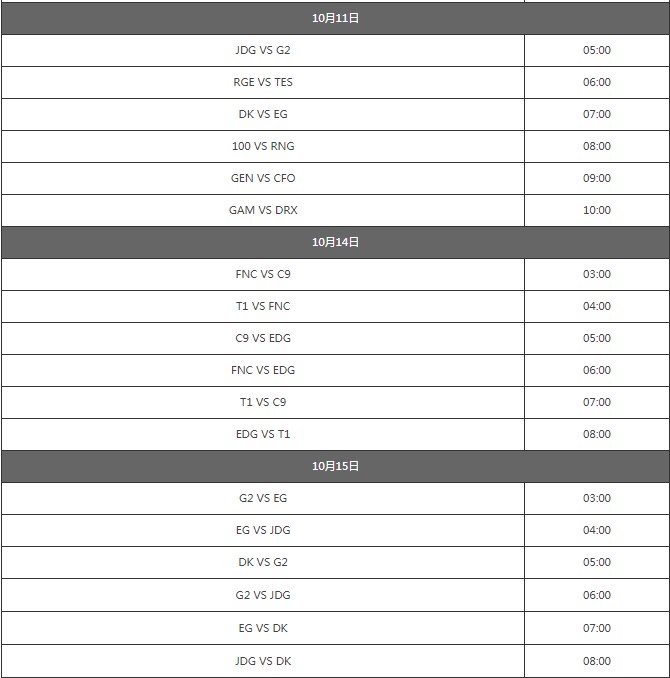The width and height of the screenshot is (670, 678).
Task: Click the 10:00 time cell
Action: pos(597,210)
